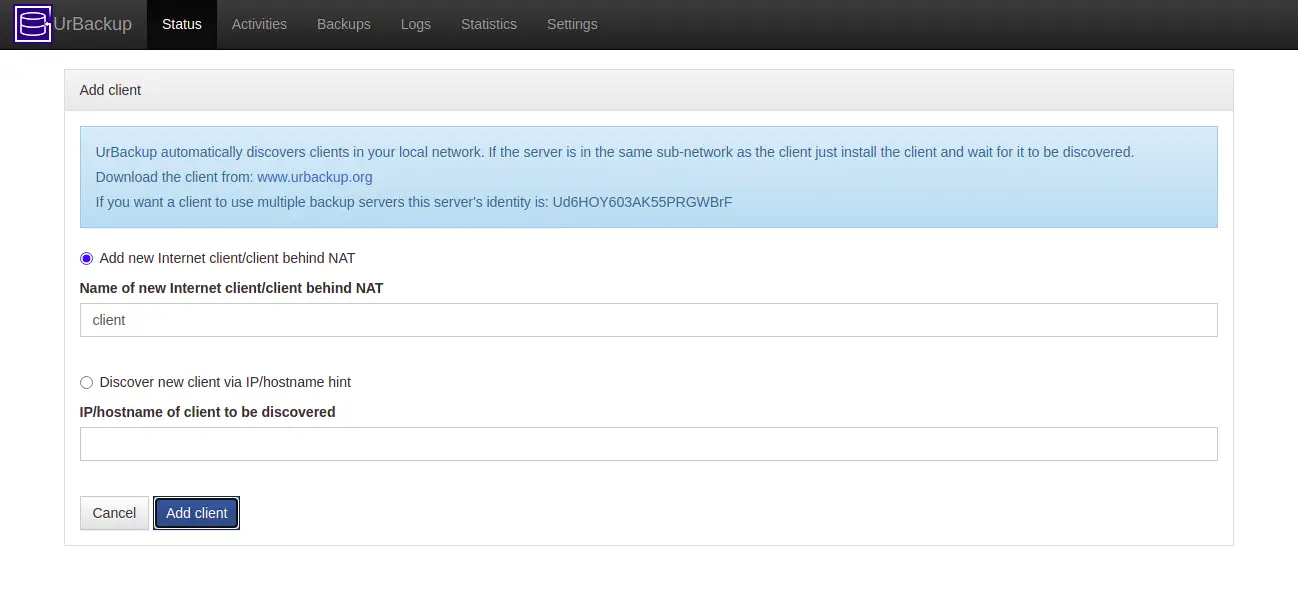Screen dimensions: 1298x598
Task: Click the Cancel button
Action: (114, 513)
